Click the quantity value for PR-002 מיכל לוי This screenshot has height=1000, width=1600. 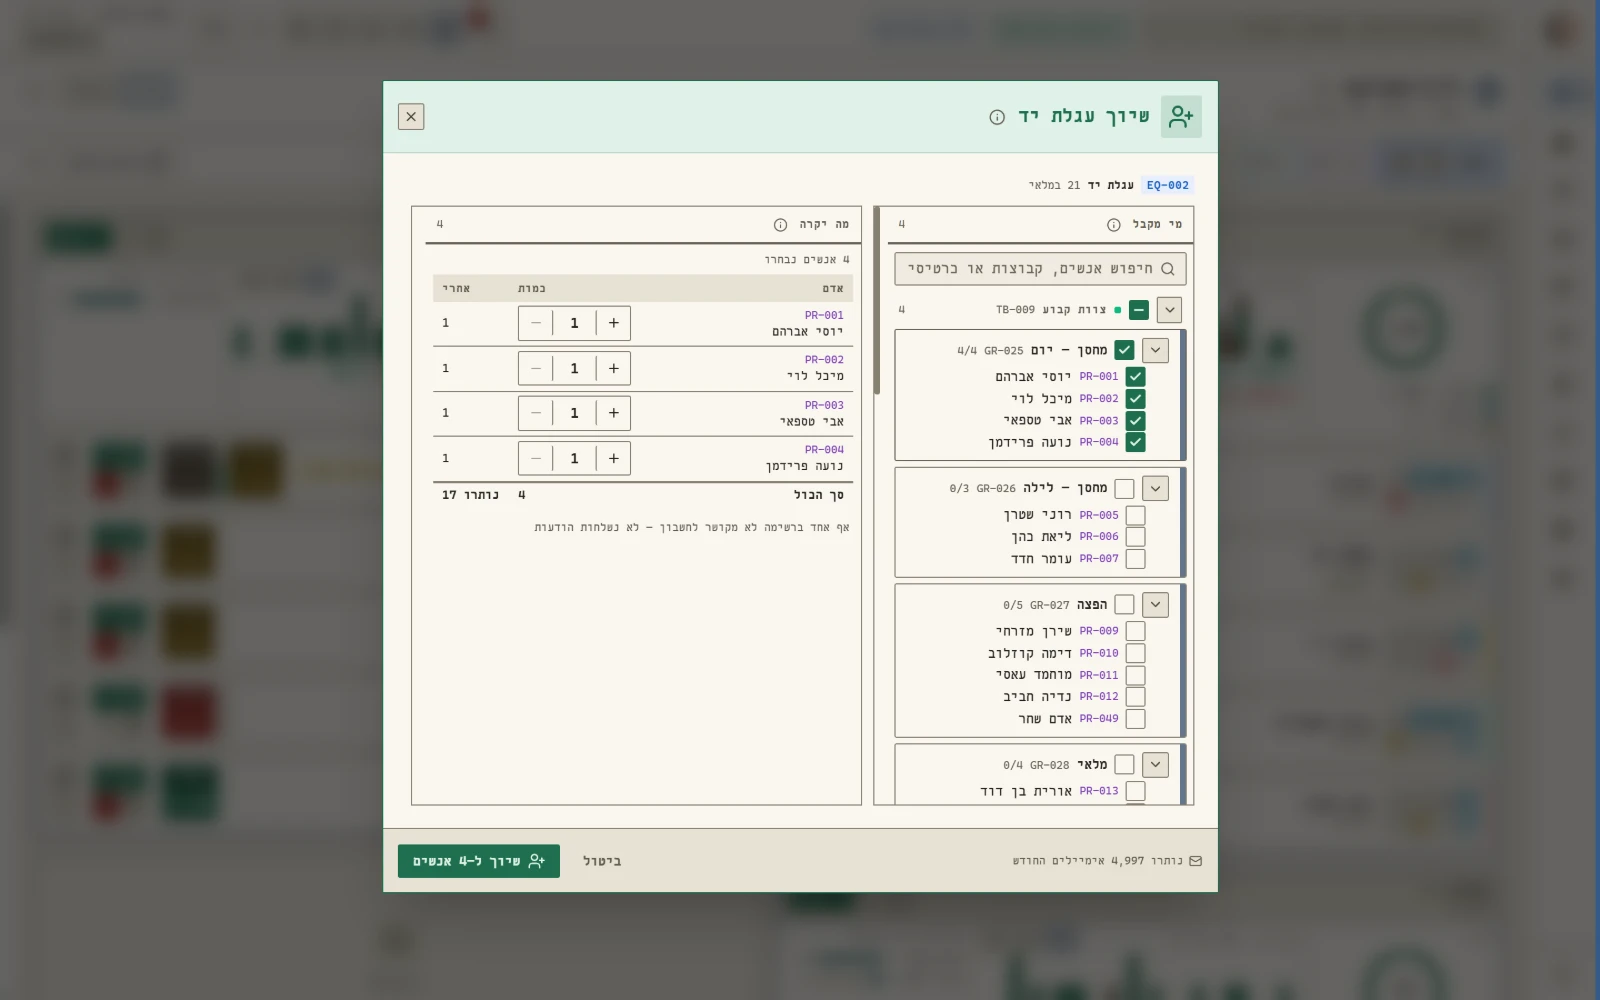coord(574,369)
